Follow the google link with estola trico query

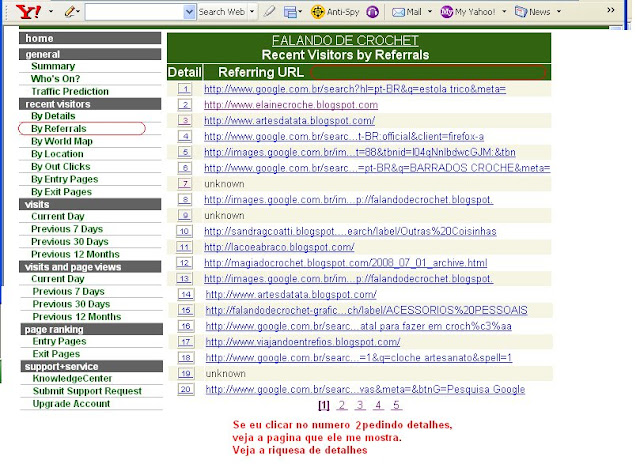(355, 89)
